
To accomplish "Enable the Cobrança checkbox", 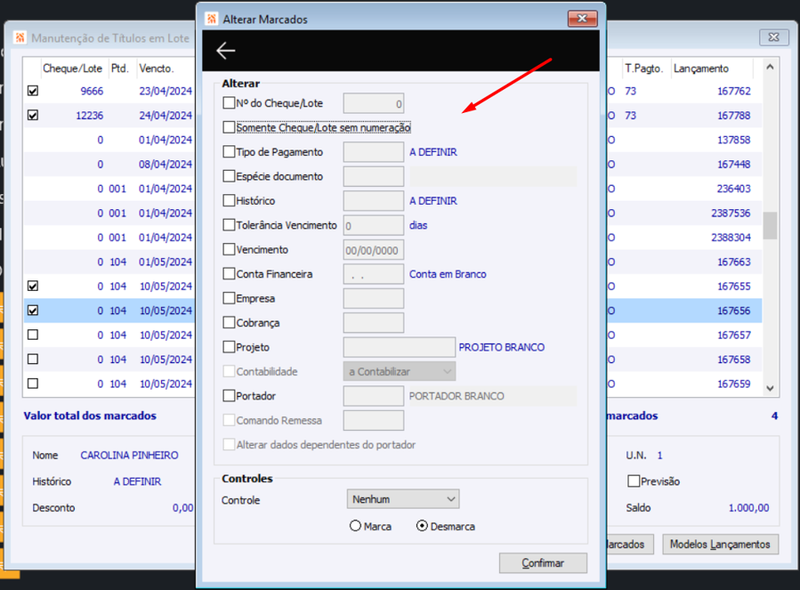I will coord(229,323).
